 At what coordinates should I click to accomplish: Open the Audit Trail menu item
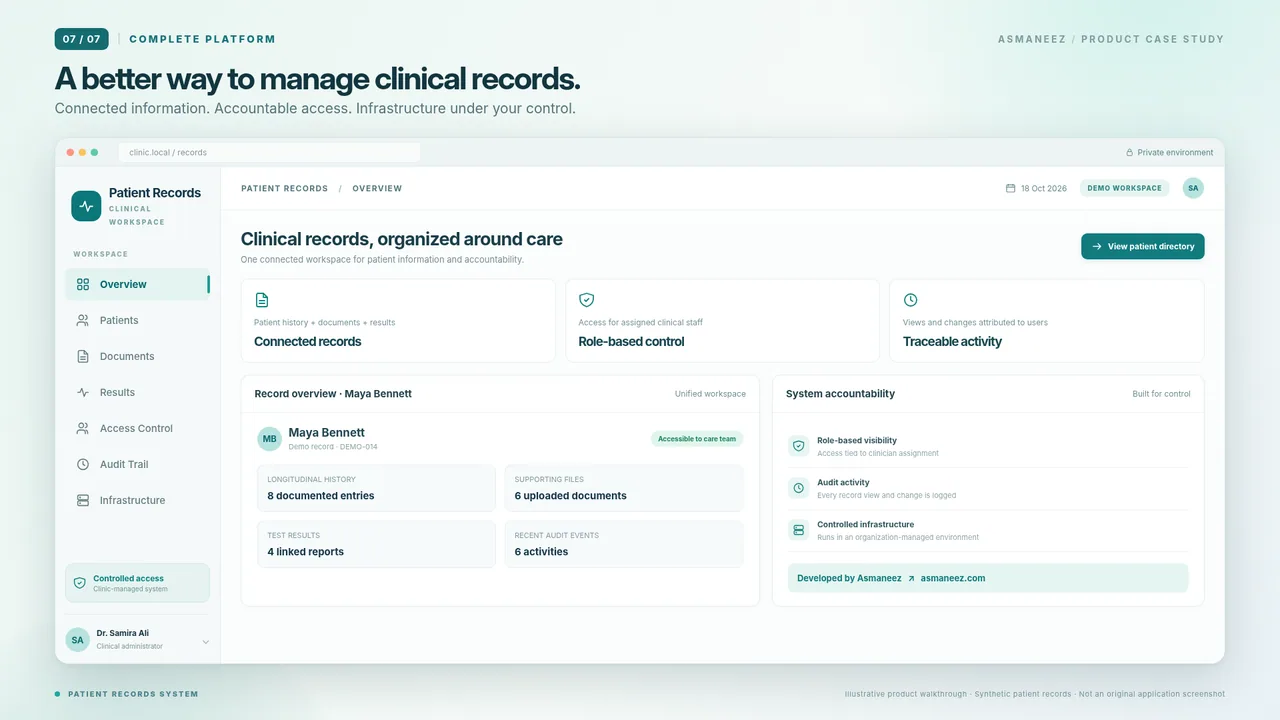(x=138, y=464)
